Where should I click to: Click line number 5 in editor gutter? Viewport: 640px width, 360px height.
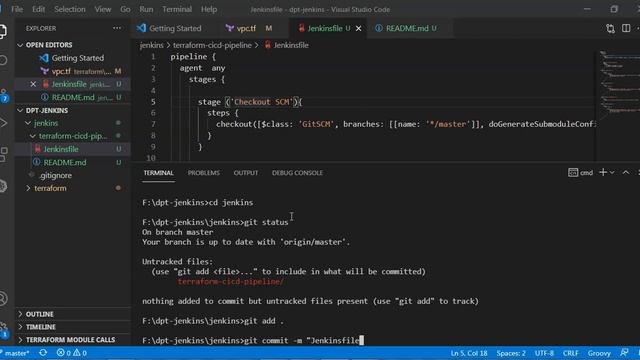pyautogui.click(x=153, y=102)
